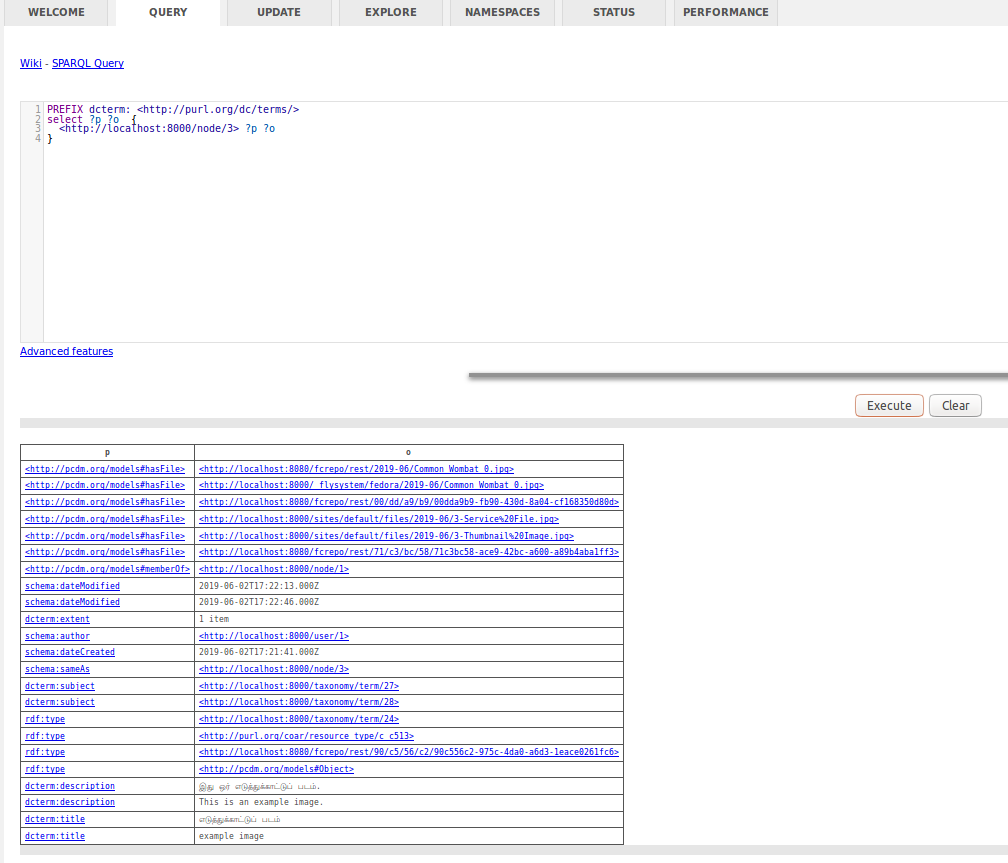1008x863 pixels.
Task: Open the pcdm.org models #Object link
Action: (x=276, y=768)
